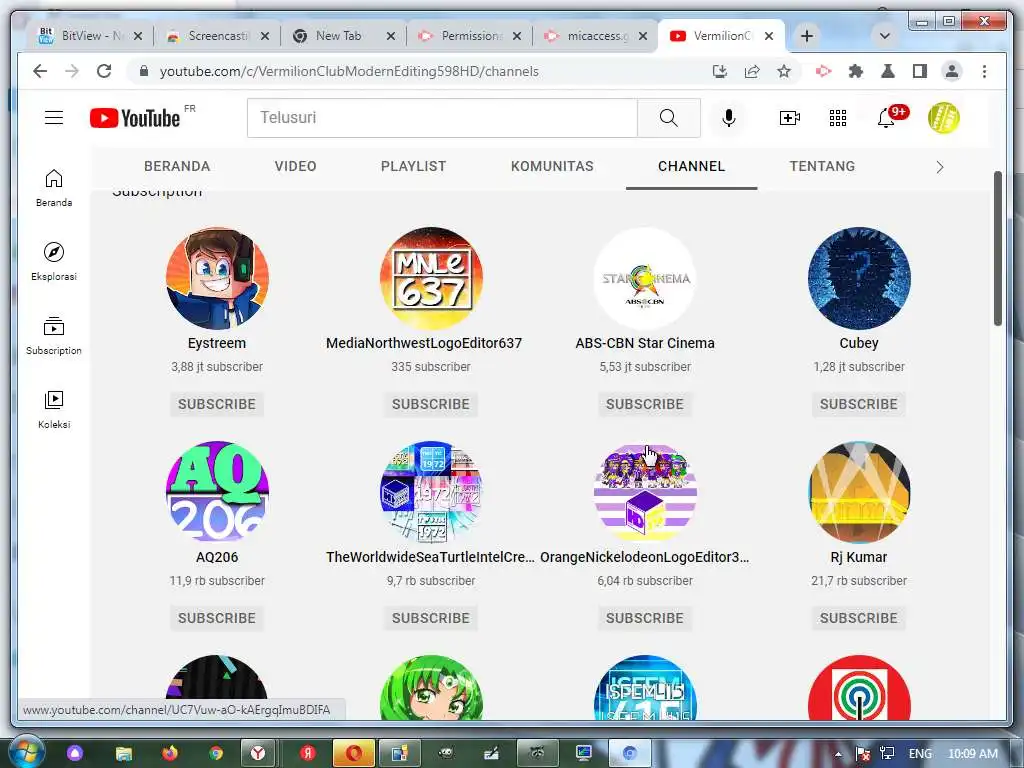
Task: Click in the Telusuri search field
Action: click(442, 118)
